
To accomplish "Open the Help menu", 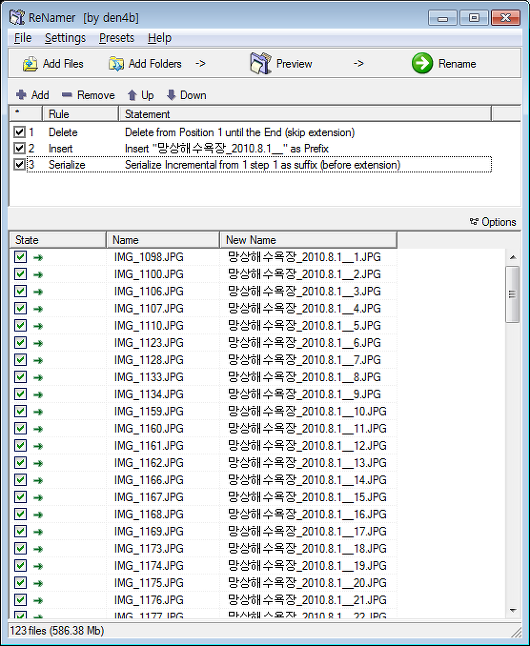I will coord(159,38).
